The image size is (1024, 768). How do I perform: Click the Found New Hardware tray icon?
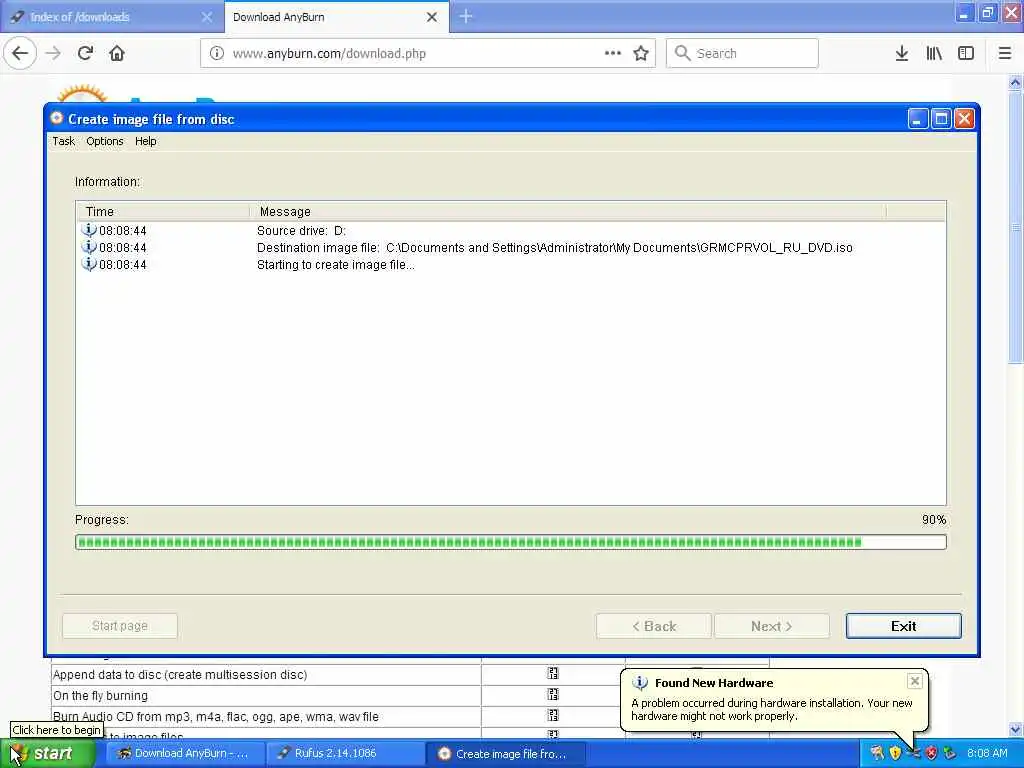914,753
